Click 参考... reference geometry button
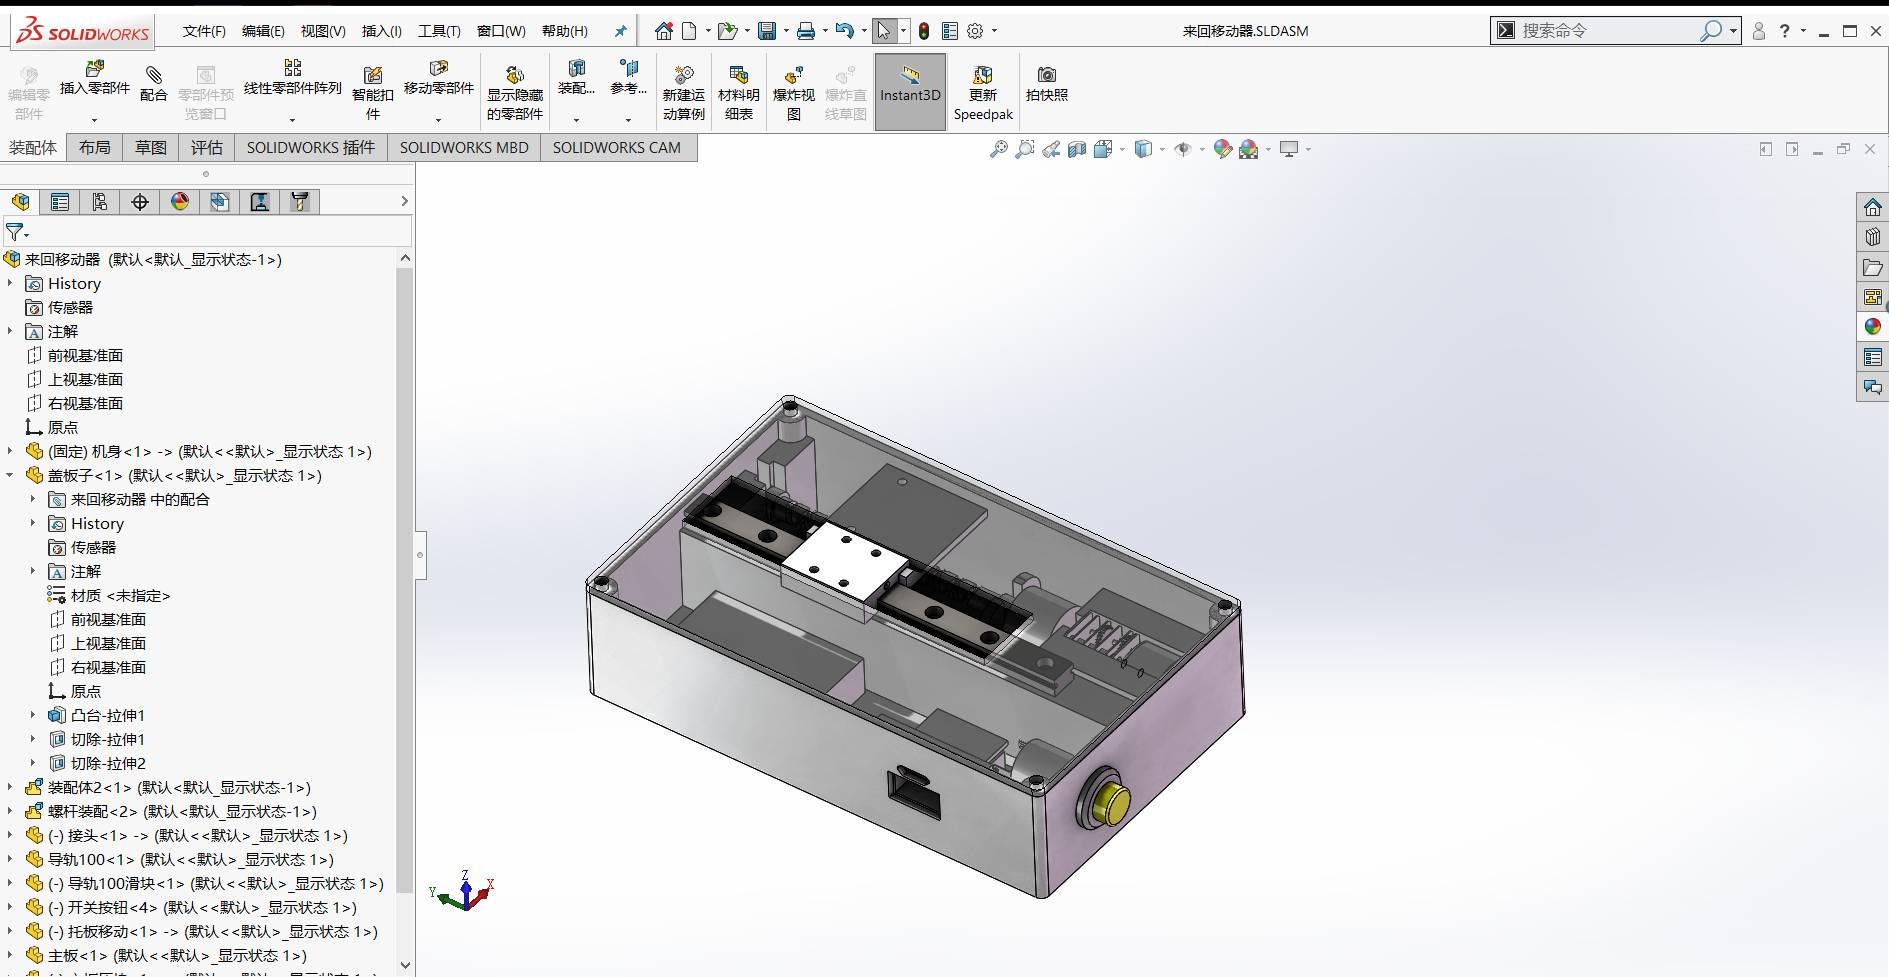The image size is (1889, 977). 629,78
